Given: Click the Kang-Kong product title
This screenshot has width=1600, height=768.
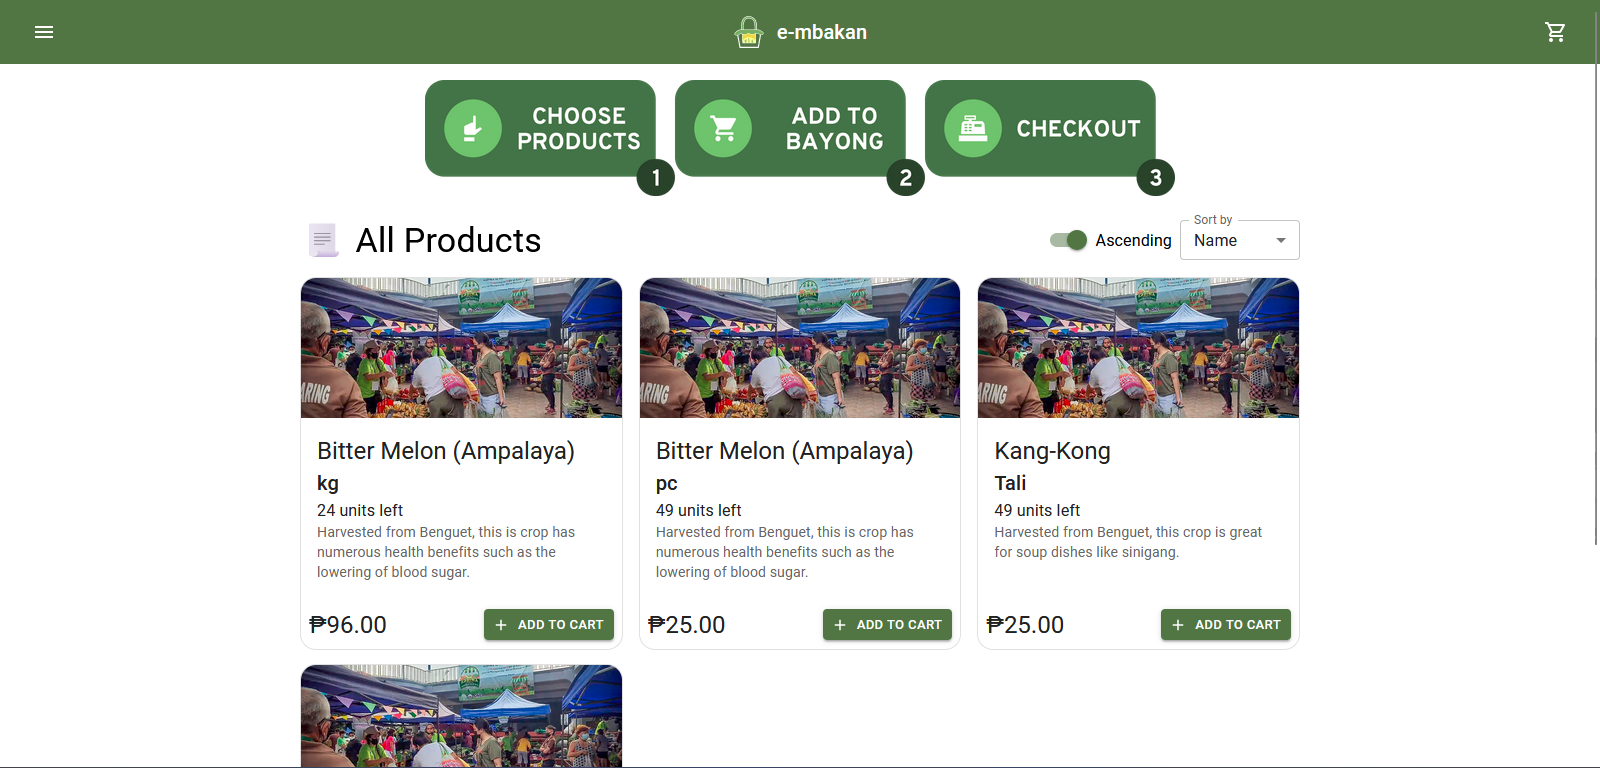Looking at the screenshot, I should tap(1052, 451).
